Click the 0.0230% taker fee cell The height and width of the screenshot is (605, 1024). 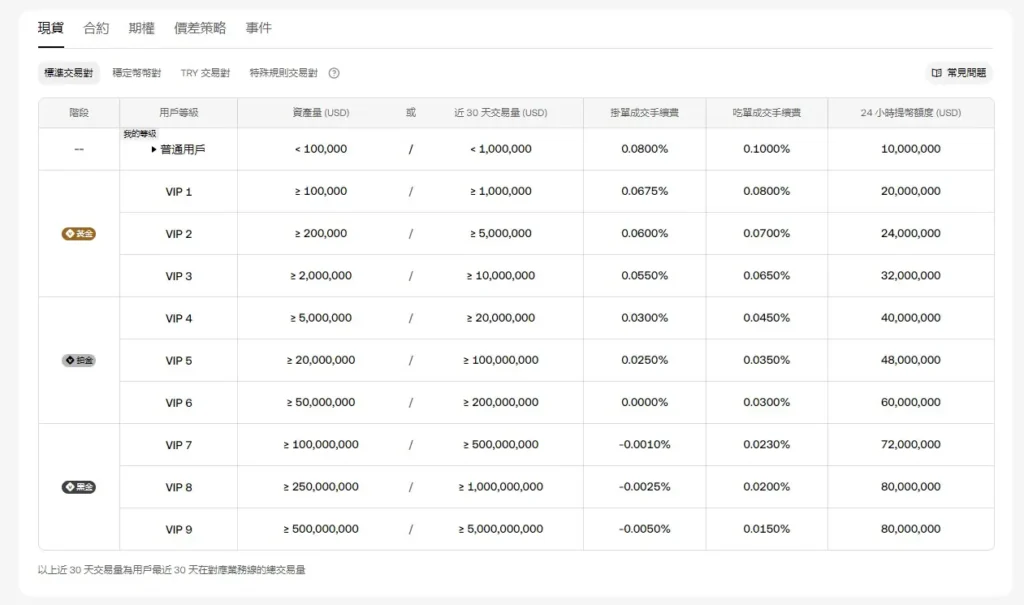click(x=767, y=445)
